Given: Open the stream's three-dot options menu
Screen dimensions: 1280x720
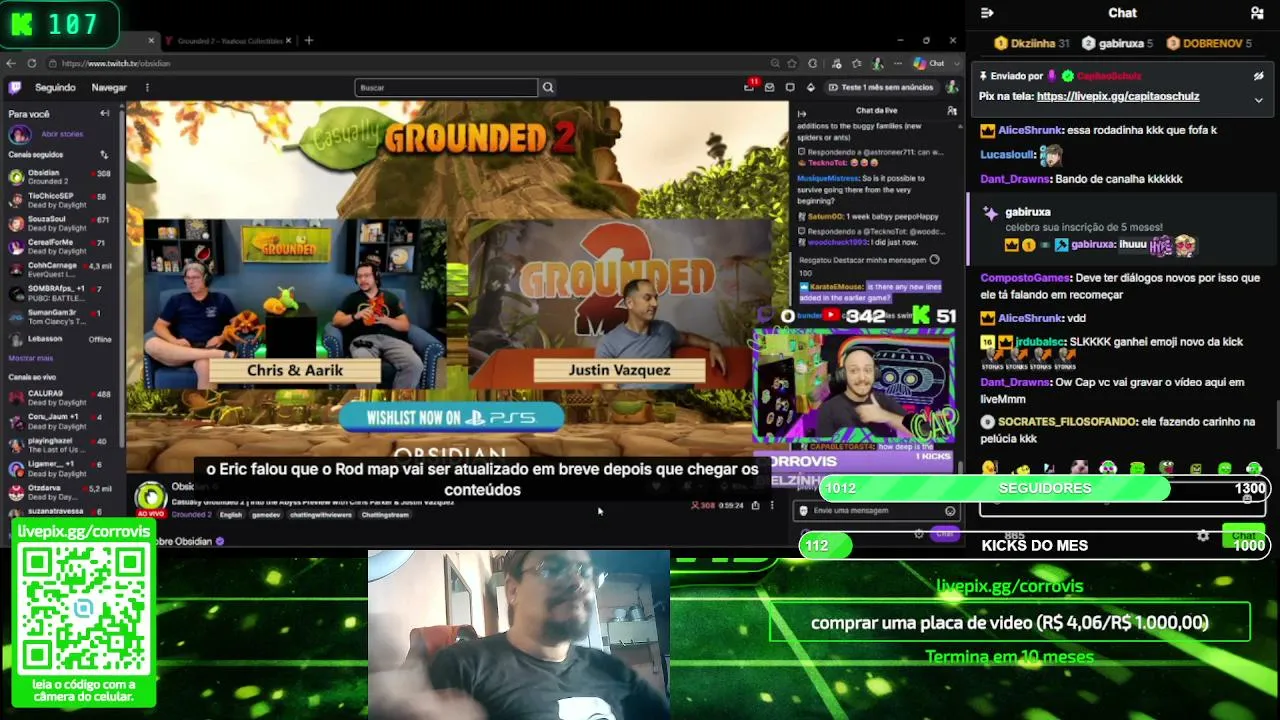Looking at the screenshot, I should [x=771, y=505].
